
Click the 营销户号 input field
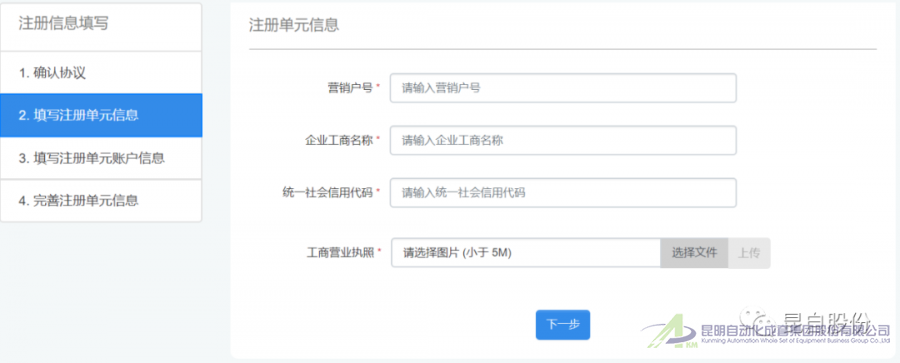(x=563, y=88)
